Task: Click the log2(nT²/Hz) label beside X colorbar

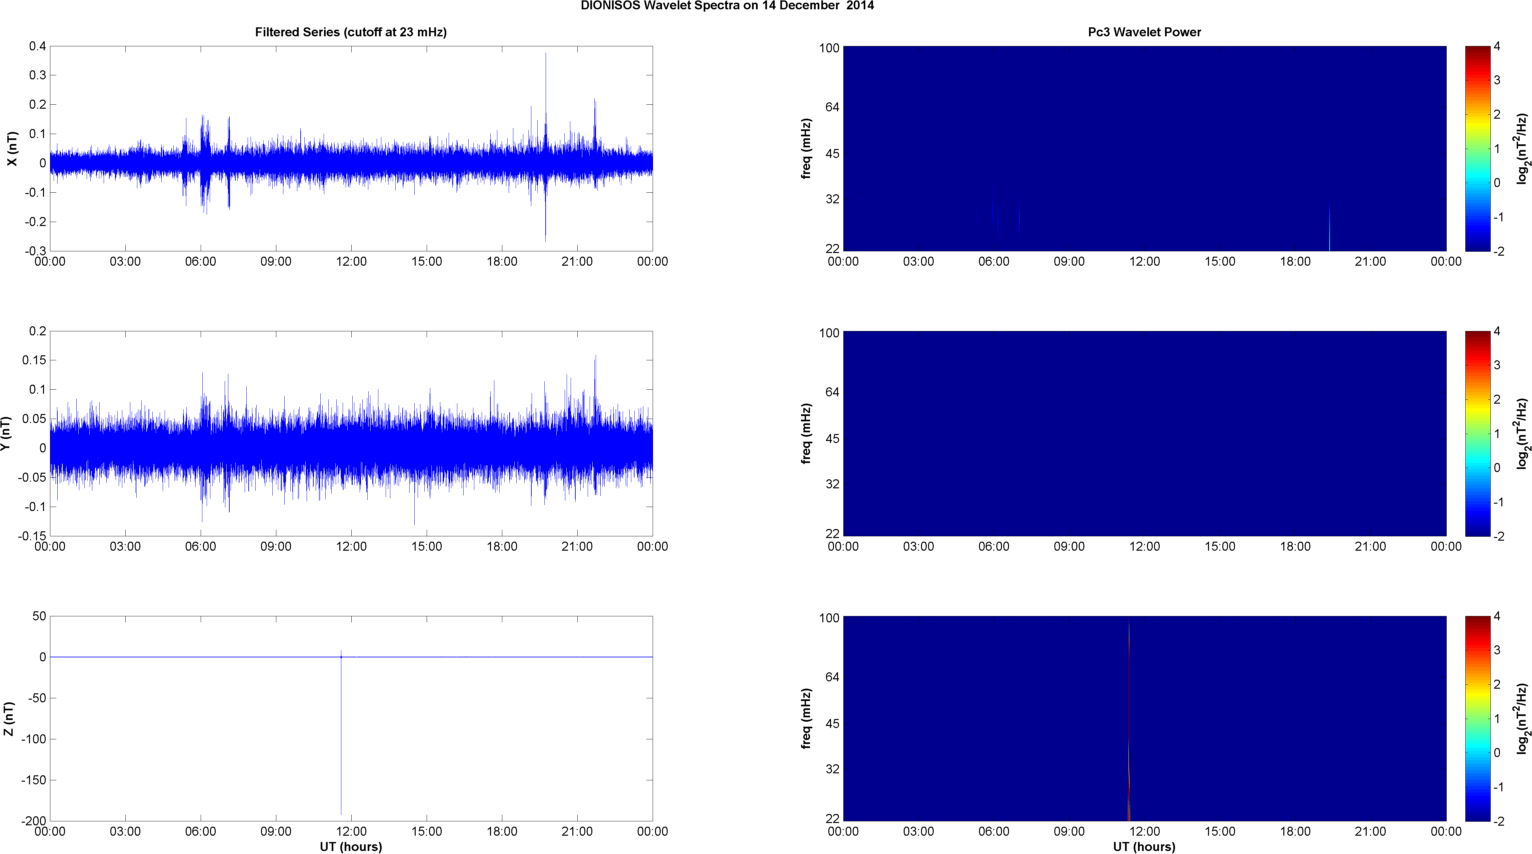Action: pos(1522,149)
